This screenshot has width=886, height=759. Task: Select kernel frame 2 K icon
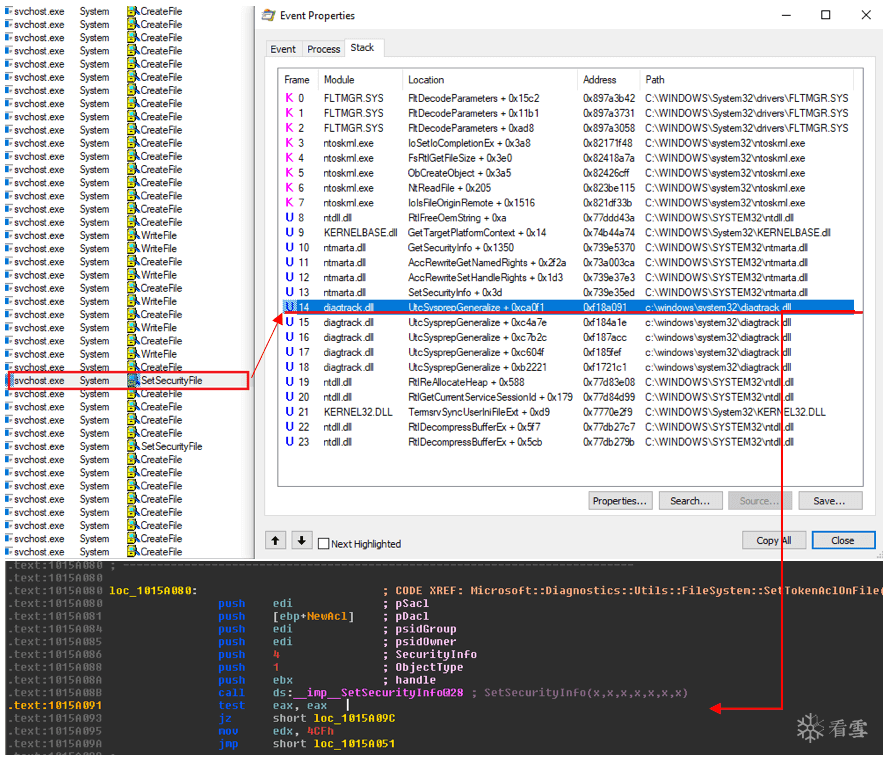(289, 128)
